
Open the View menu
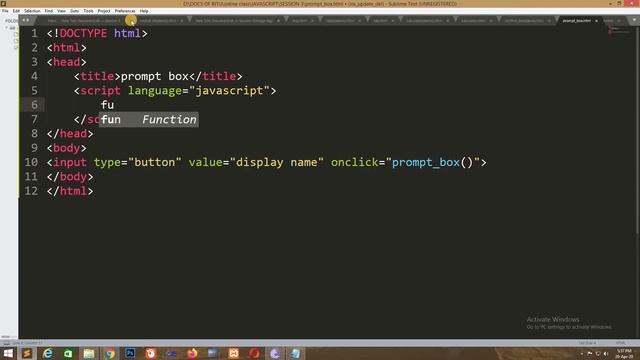(x=61, y=11)
